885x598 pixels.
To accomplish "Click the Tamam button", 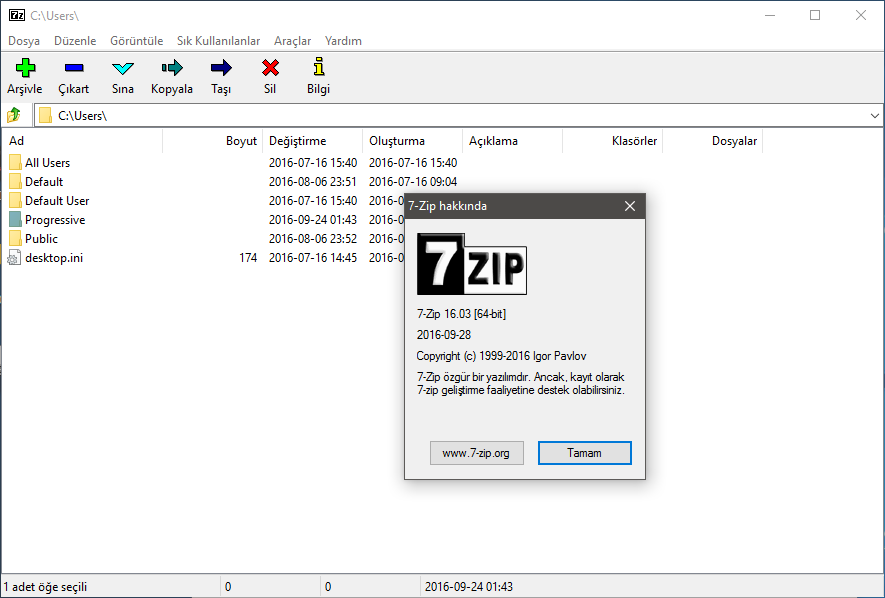I will (x=585, y=453).
